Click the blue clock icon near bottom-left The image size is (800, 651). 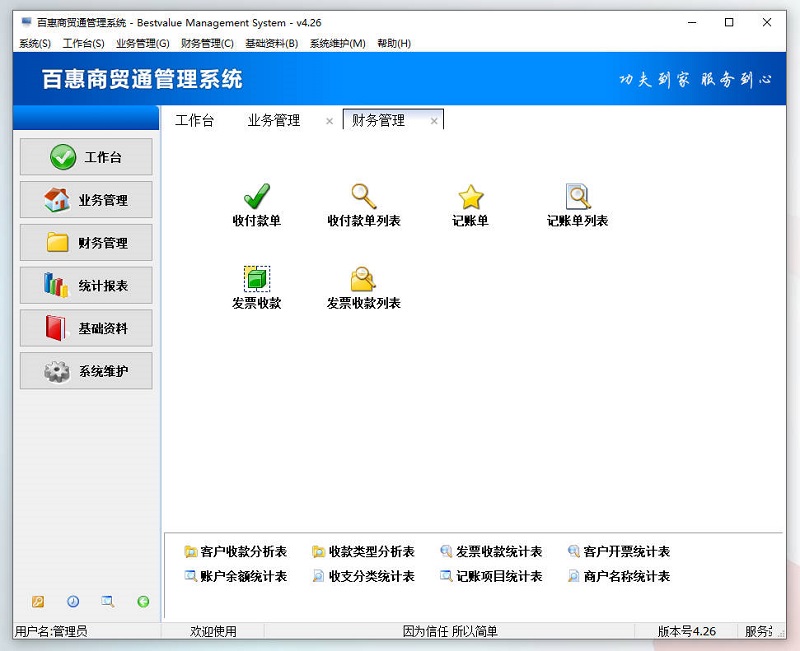pos(73,602)
